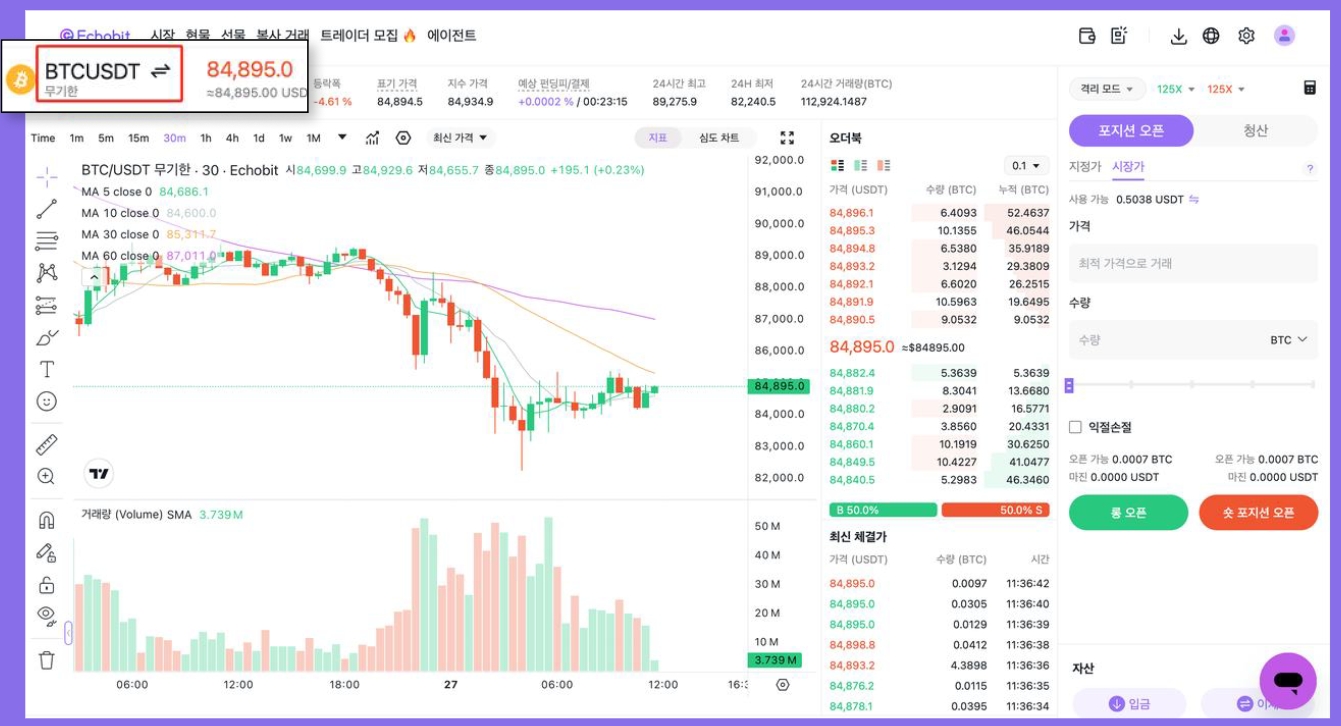This screenshot has height=726, width=1341.
Task: Toggle magnet mode on chart
Action: (x=46, y=520)
